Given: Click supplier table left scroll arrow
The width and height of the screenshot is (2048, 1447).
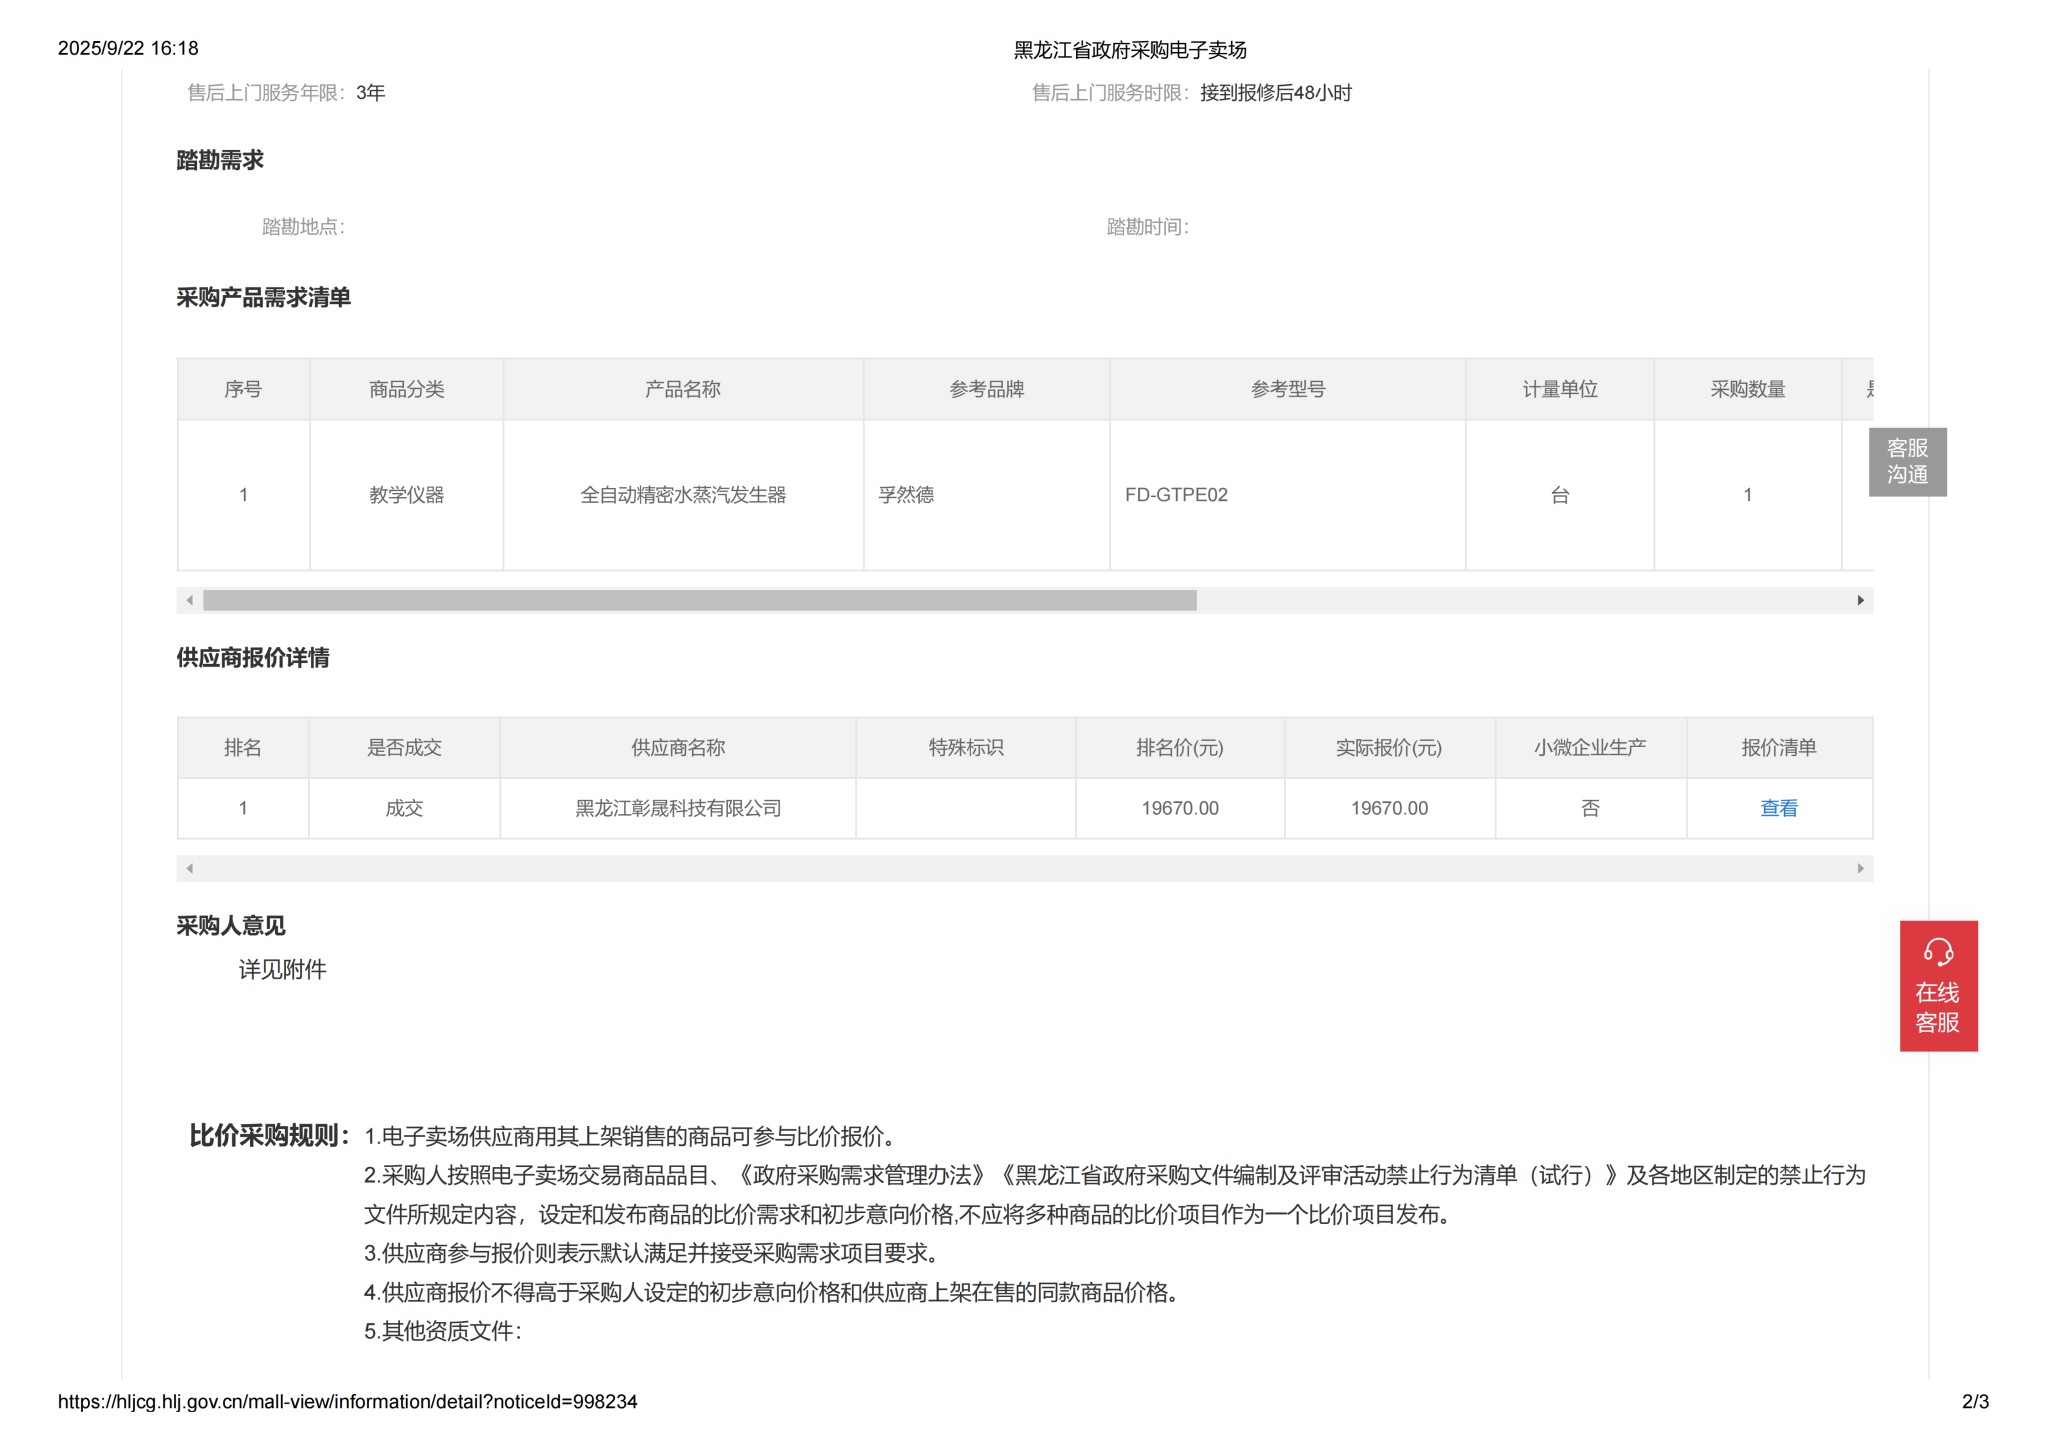Looking at the screenshot, I should tap(190, 868).
